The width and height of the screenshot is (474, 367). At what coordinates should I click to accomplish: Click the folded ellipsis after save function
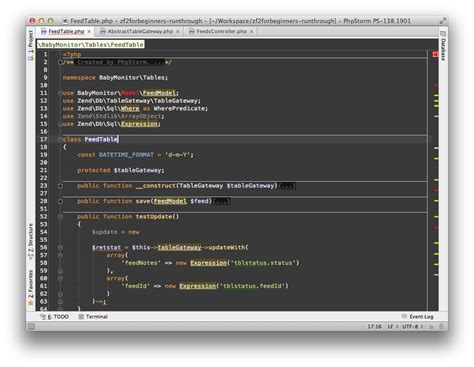(x=222, y=201)
